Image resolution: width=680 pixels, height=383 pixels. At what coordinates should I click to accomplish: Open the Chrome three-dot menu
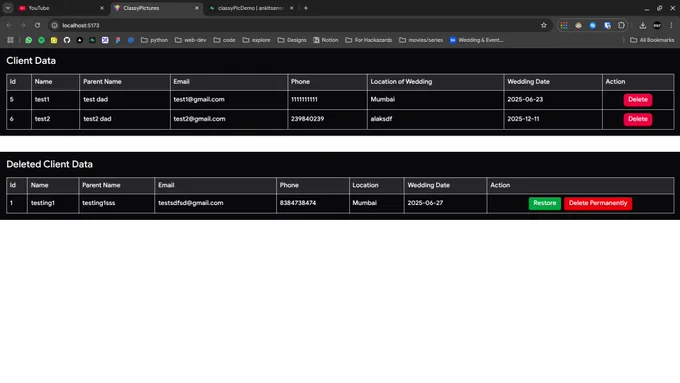671,26
